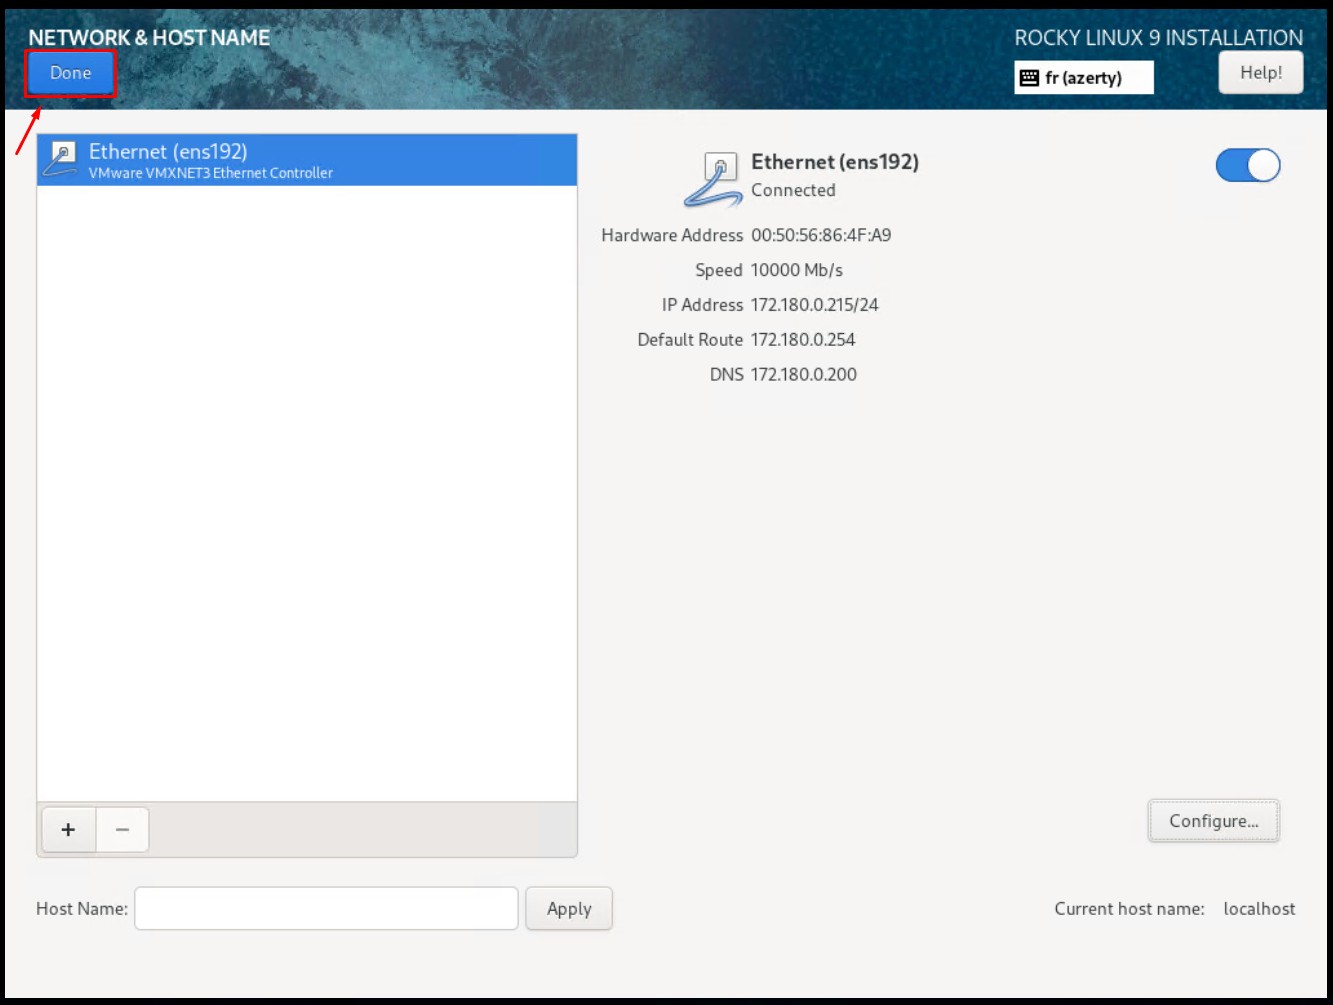The height and width of the screenshot is (1005, 1333).
Task: Click the default route value 172.180.0.254
Action: pos(803,340)
